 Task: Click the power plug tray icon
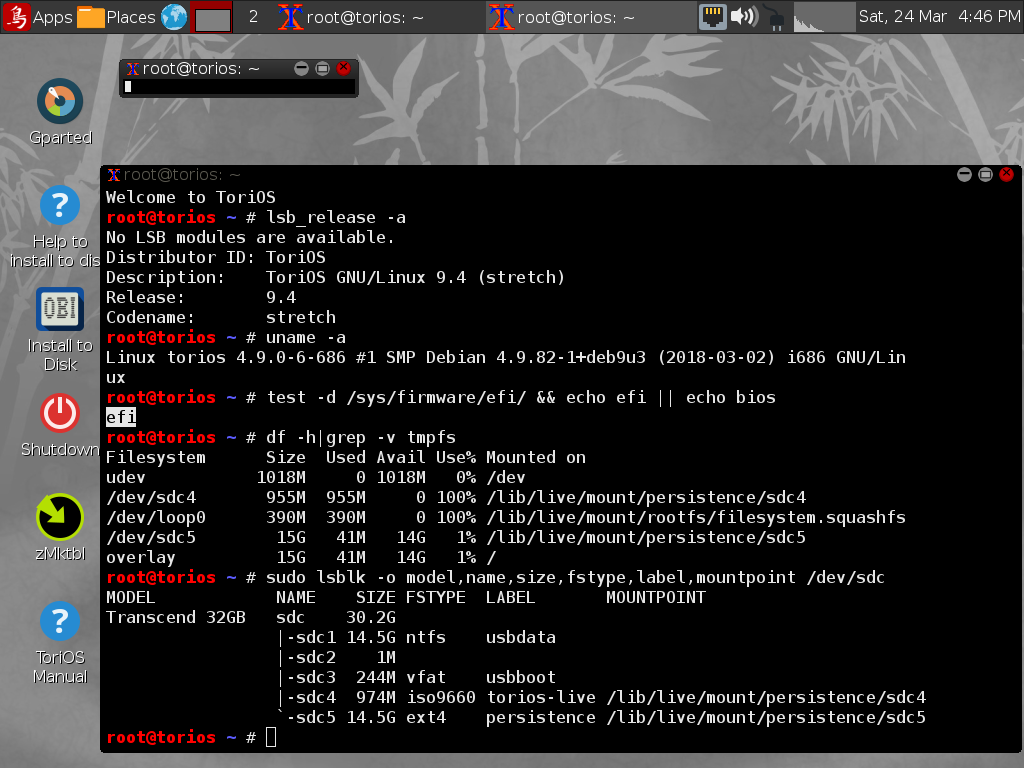coord(775,16)
